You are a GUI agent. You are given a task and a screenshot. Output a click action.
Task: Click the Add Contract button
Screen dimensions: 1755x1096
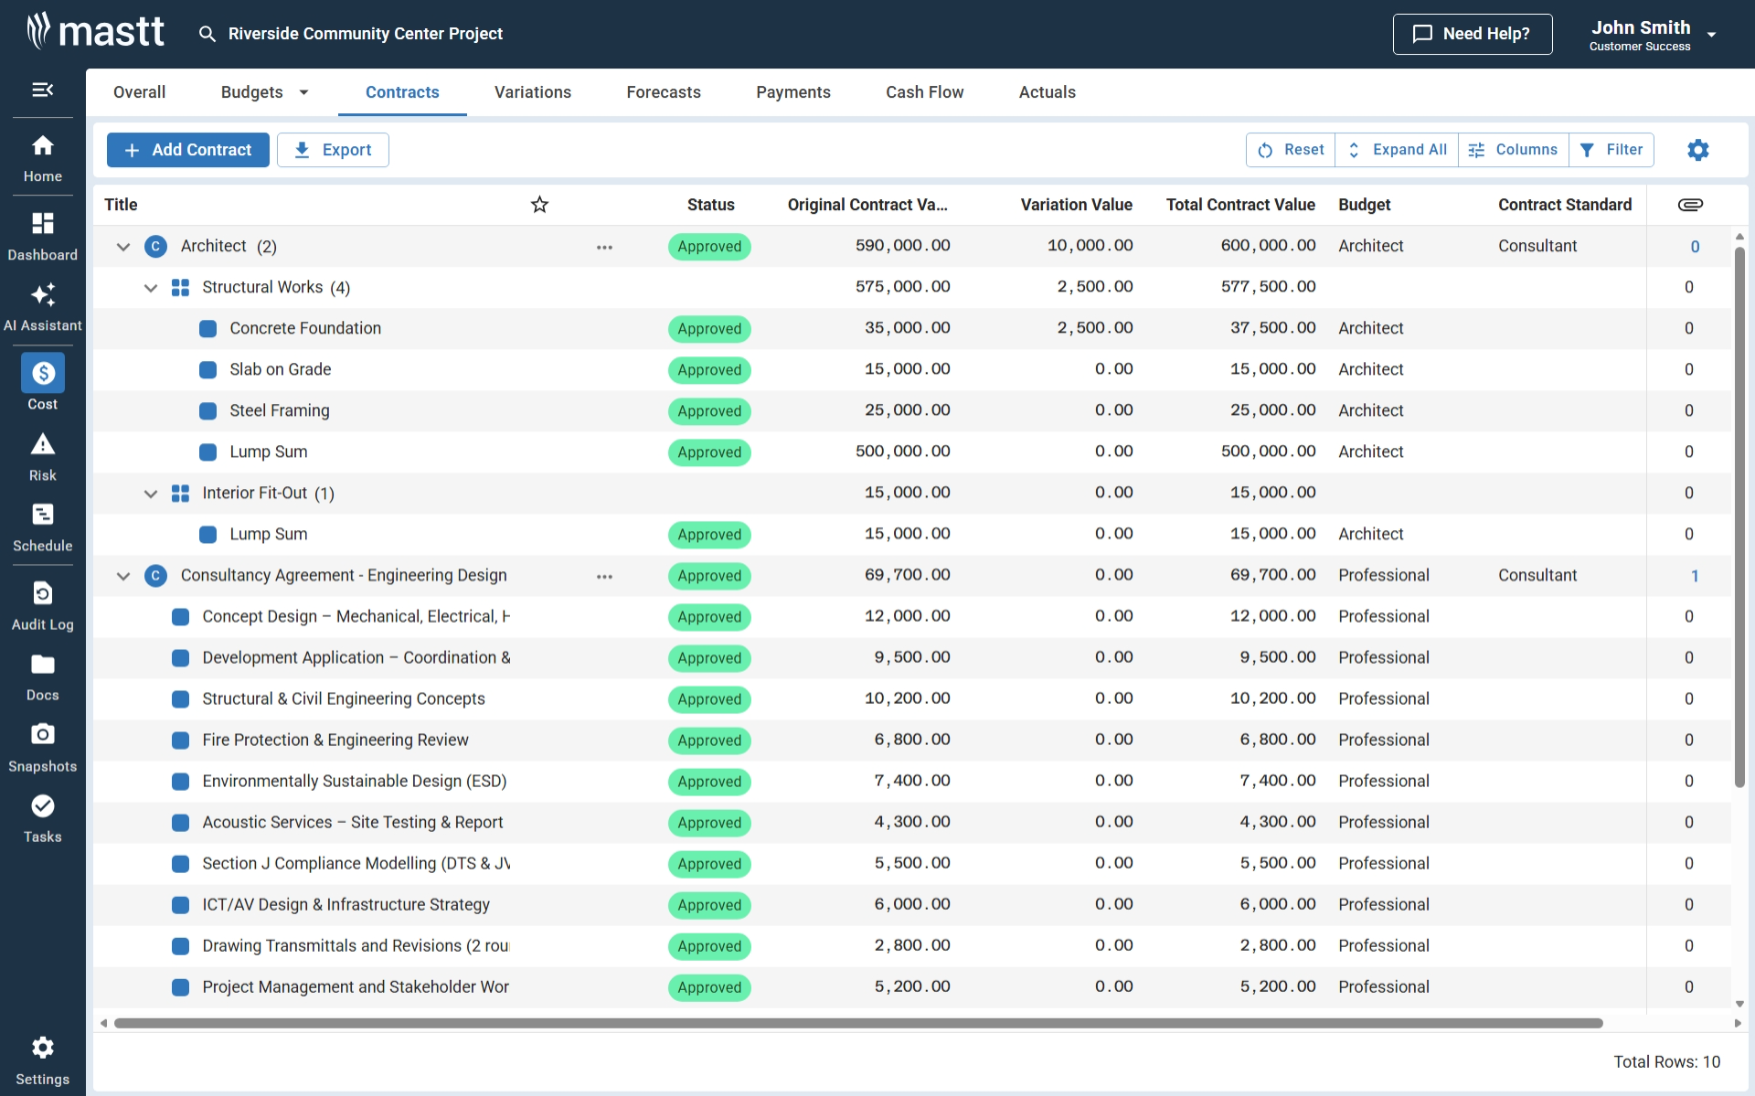click(188, 149)
